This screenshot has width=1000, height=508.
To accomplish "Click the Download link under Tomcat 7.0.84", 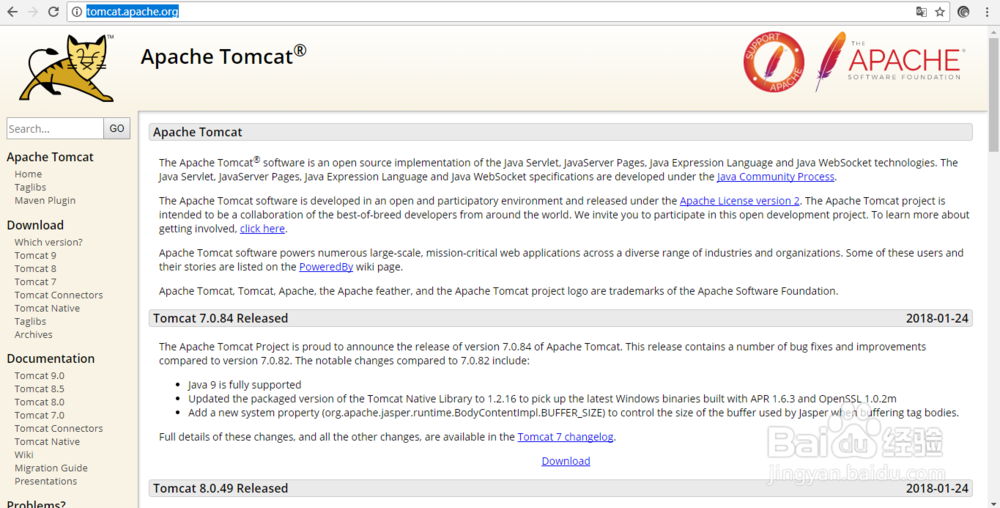I will click(566, 461).
